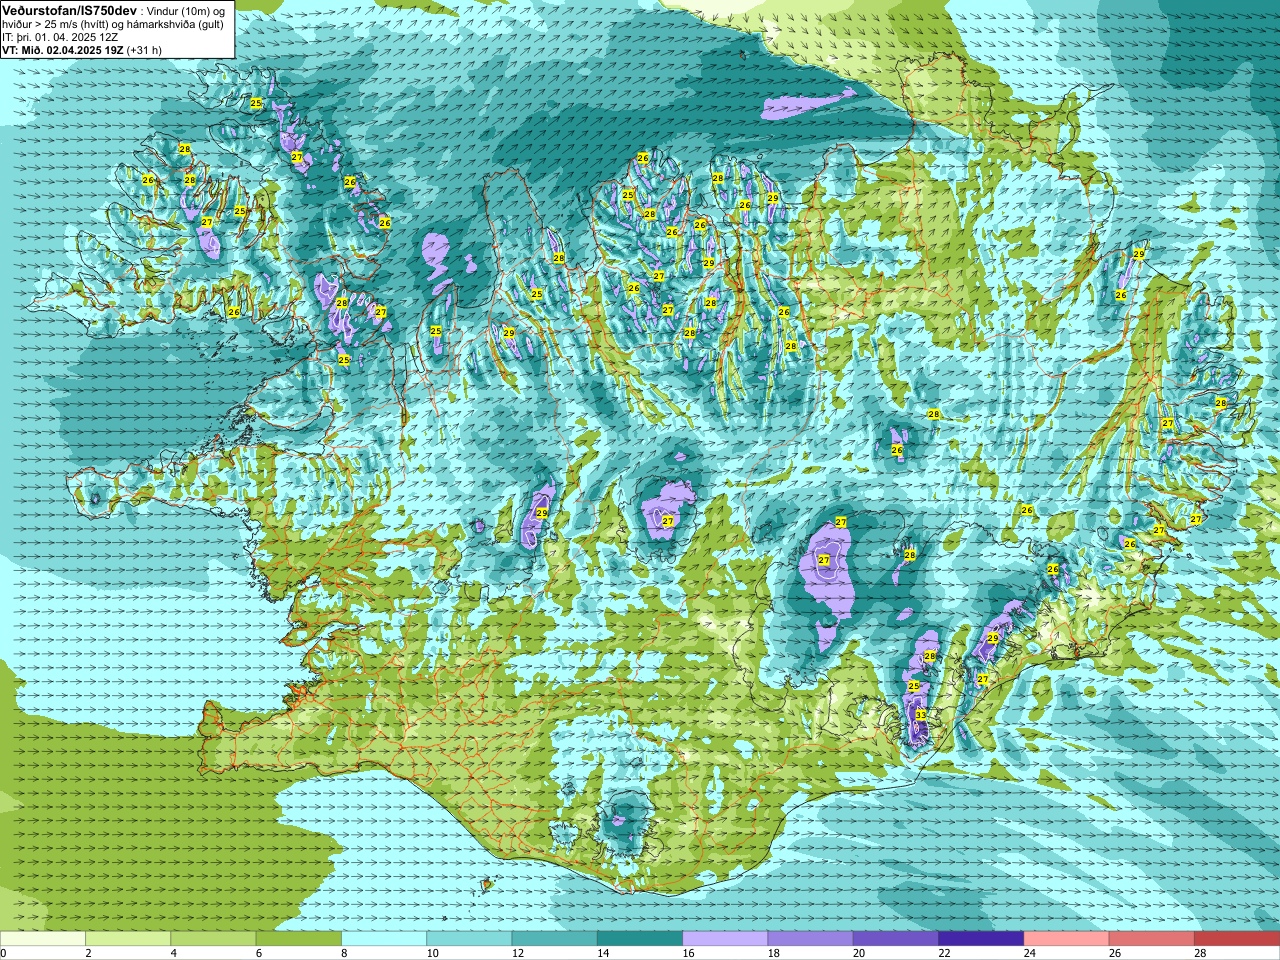Pick the 28+ m/s red legend swatch

point(1237,939)
